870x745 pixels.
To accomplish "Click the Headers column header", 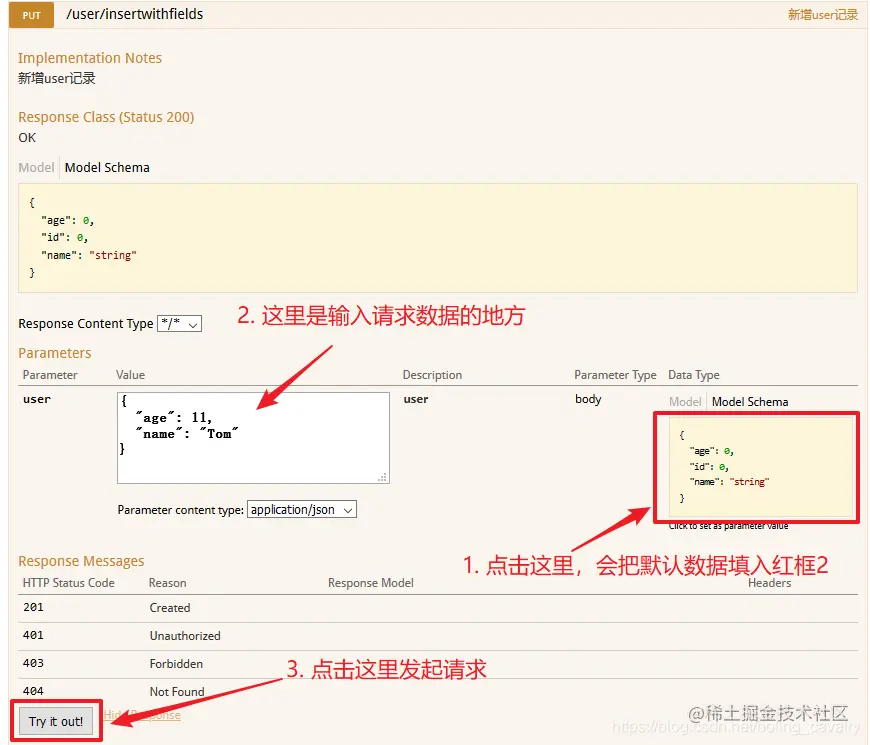I will (770, 583).
